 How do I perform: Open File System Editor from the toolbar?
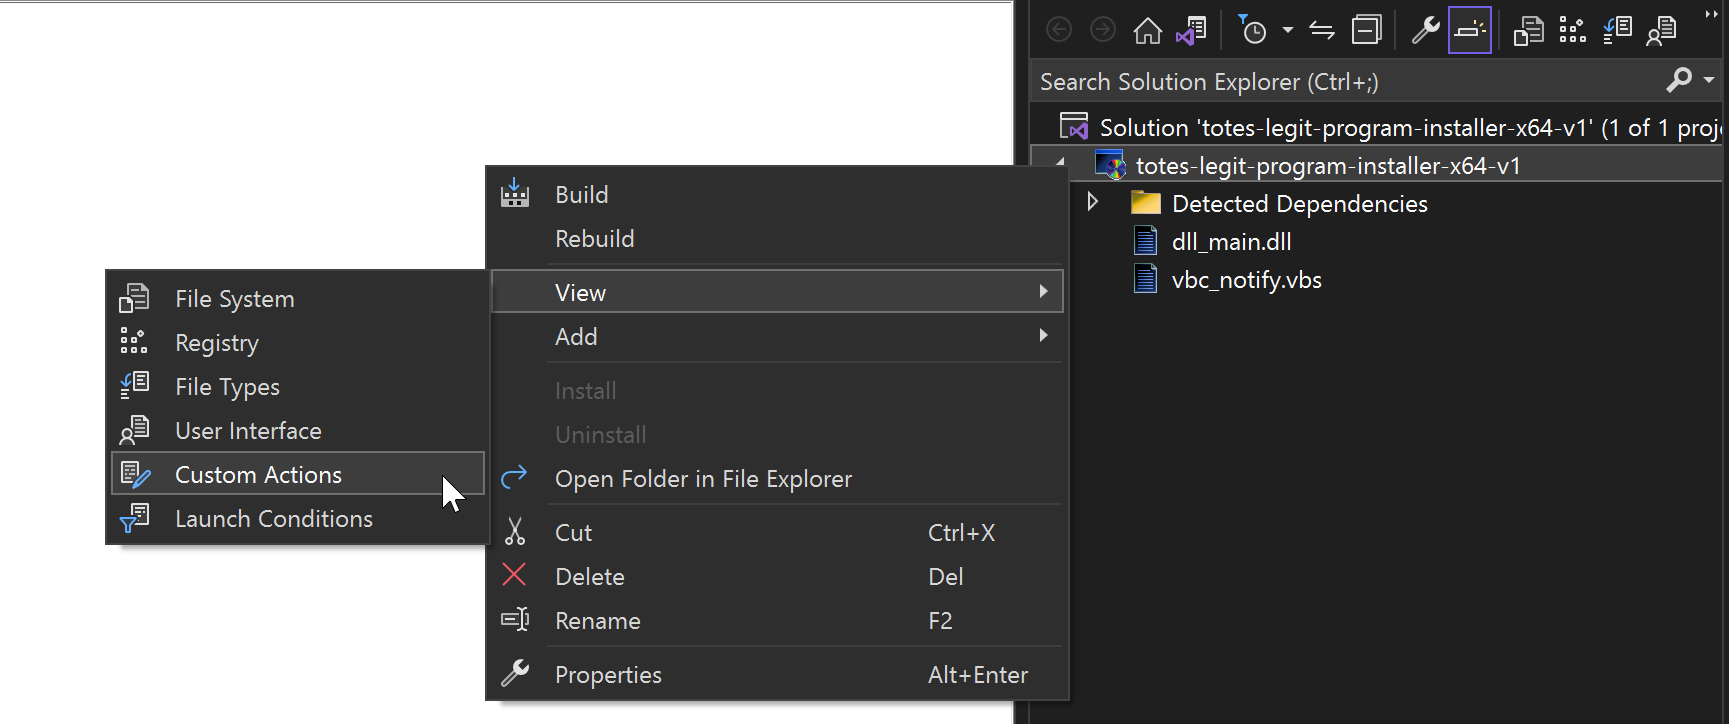click(1528, 31)
